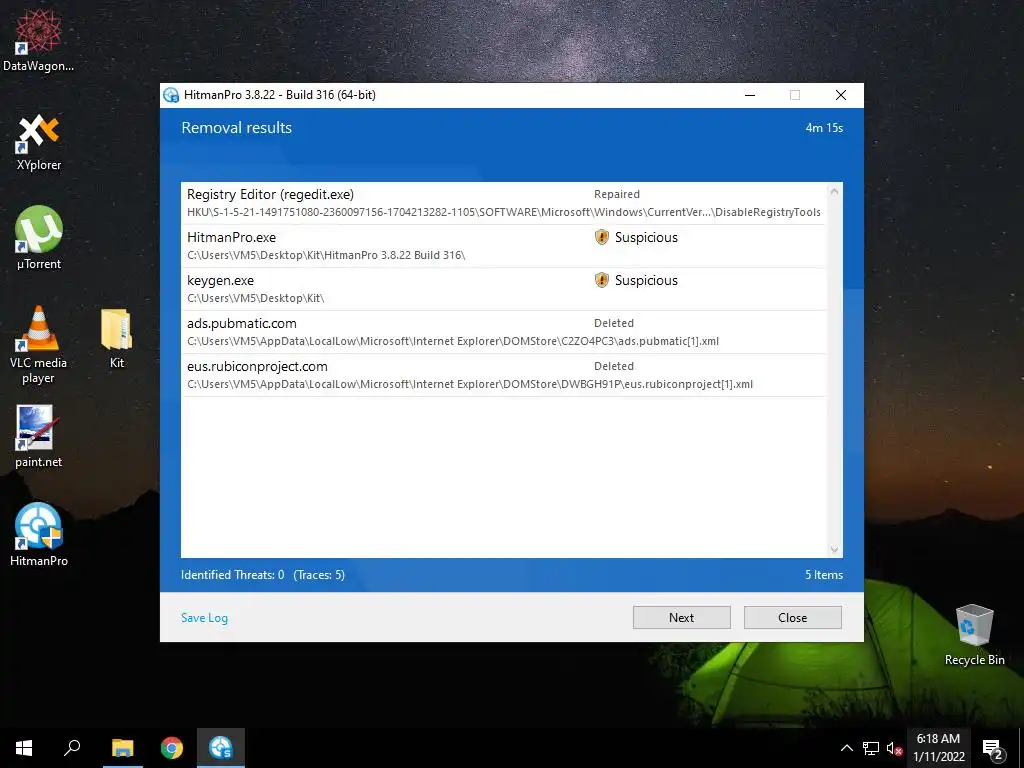The height and width of the screenshot is (768, 1024).
Task: Click the ads.pubmatic[1].xml file path
Action: click(453, 341)
